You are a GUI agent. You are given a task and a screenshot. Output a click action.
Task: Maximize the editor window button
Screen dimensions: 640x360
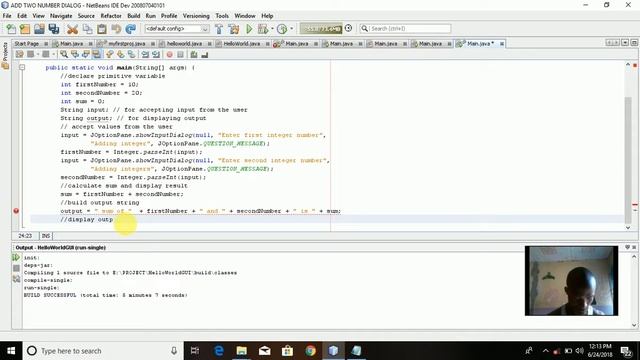[x=634, y=43]
